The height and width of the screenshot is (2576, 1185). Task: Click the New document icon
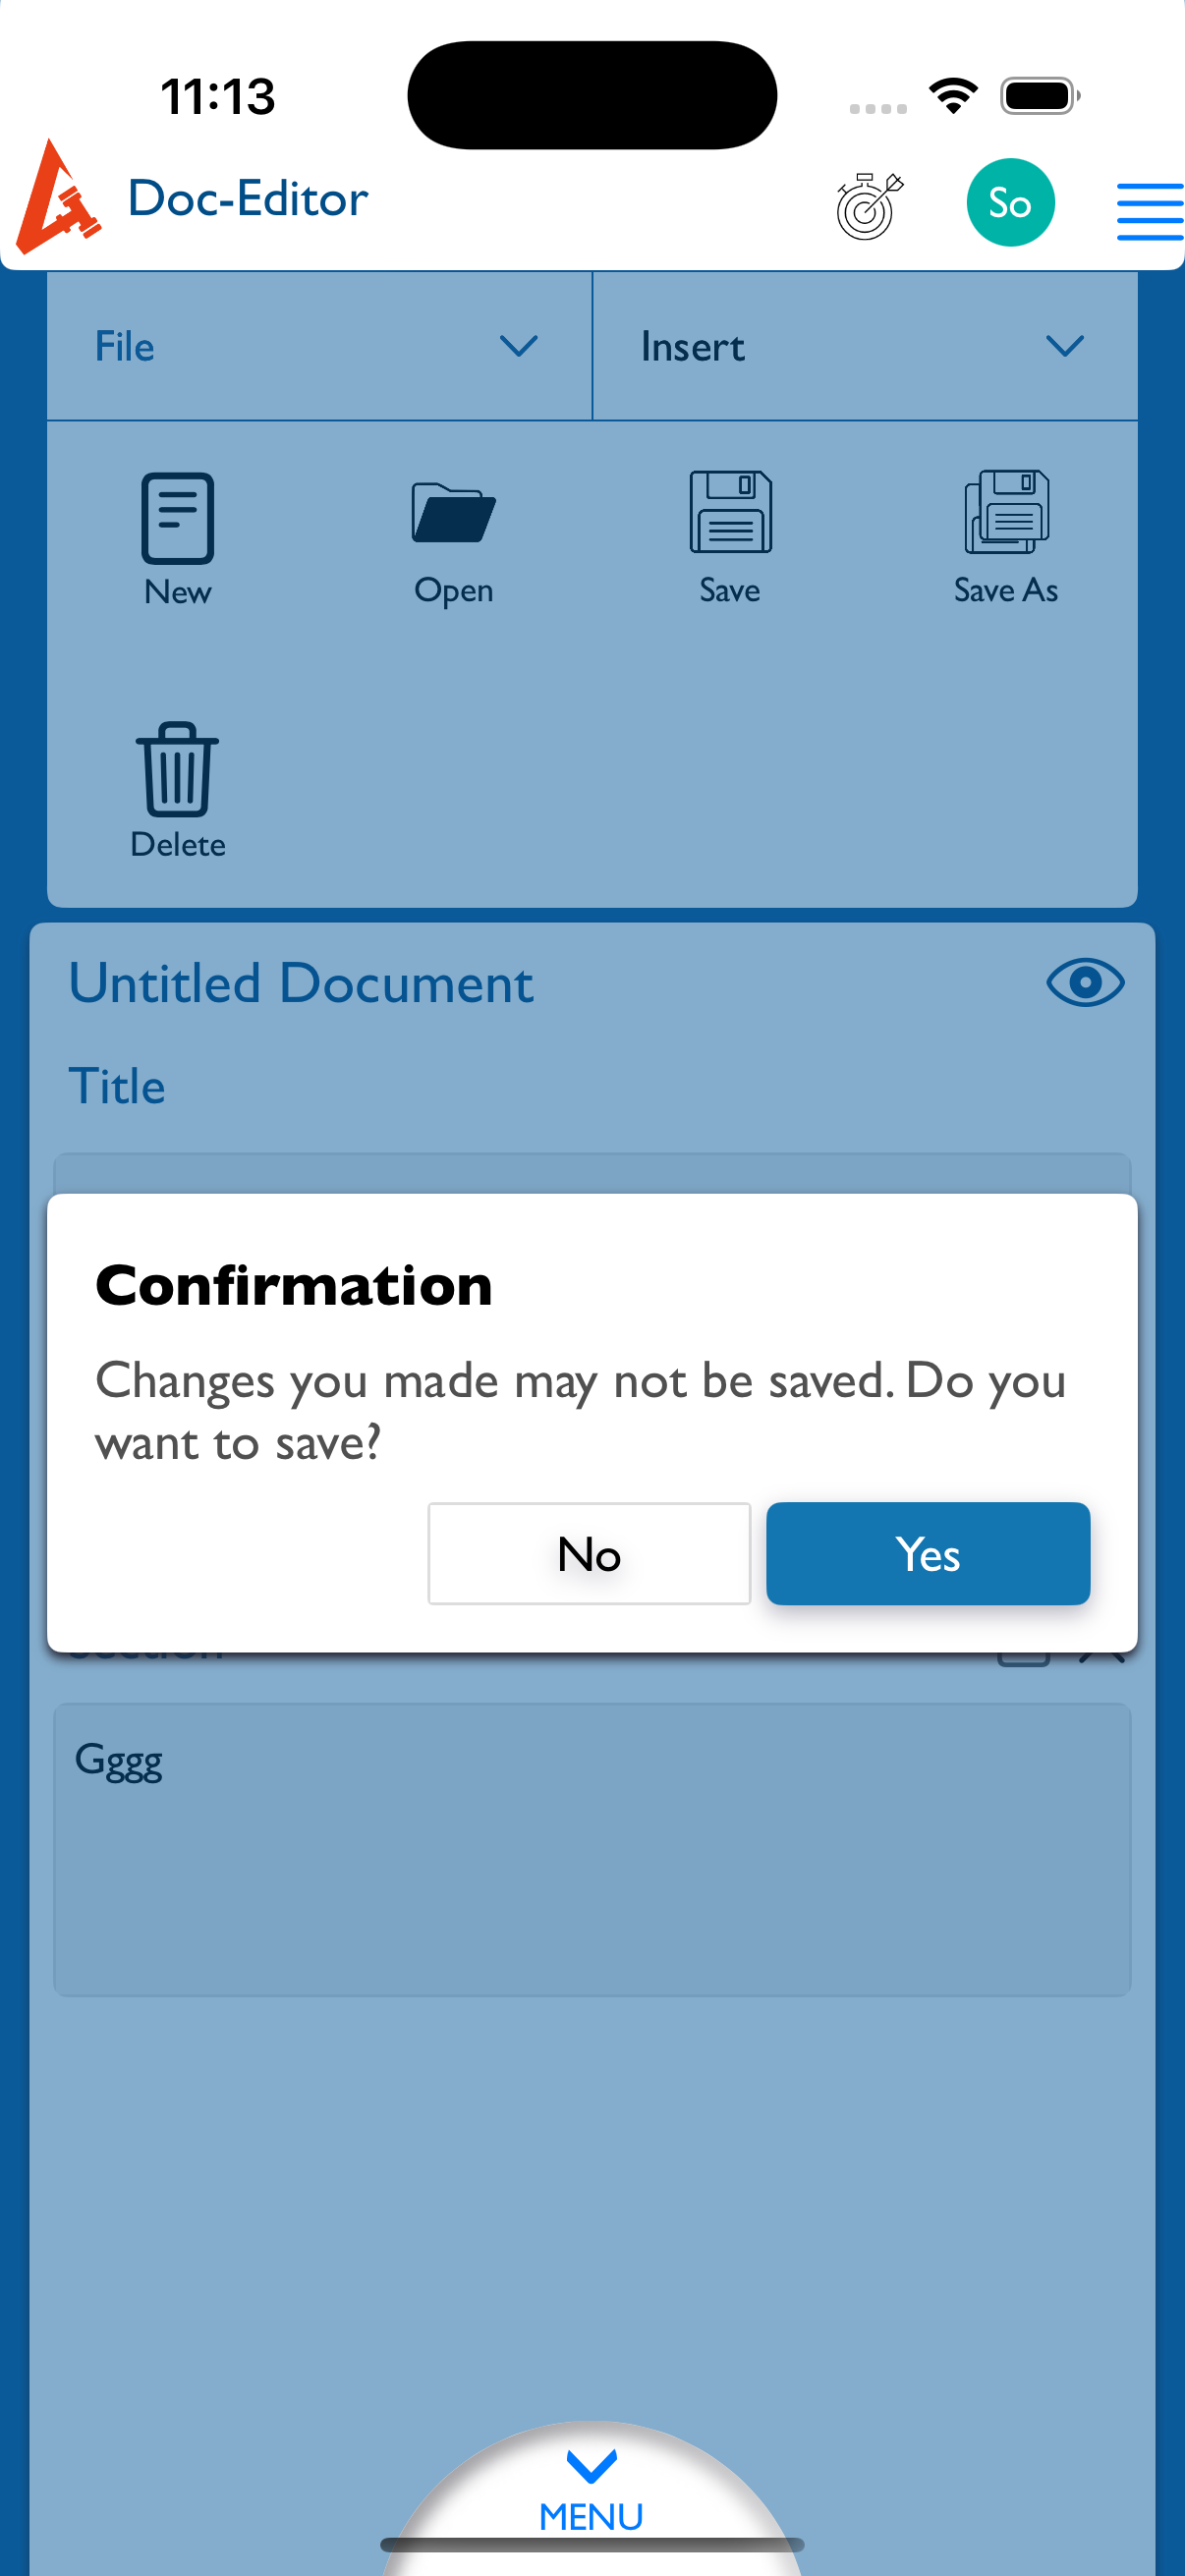pyautogui.click(x=177, y=518)
